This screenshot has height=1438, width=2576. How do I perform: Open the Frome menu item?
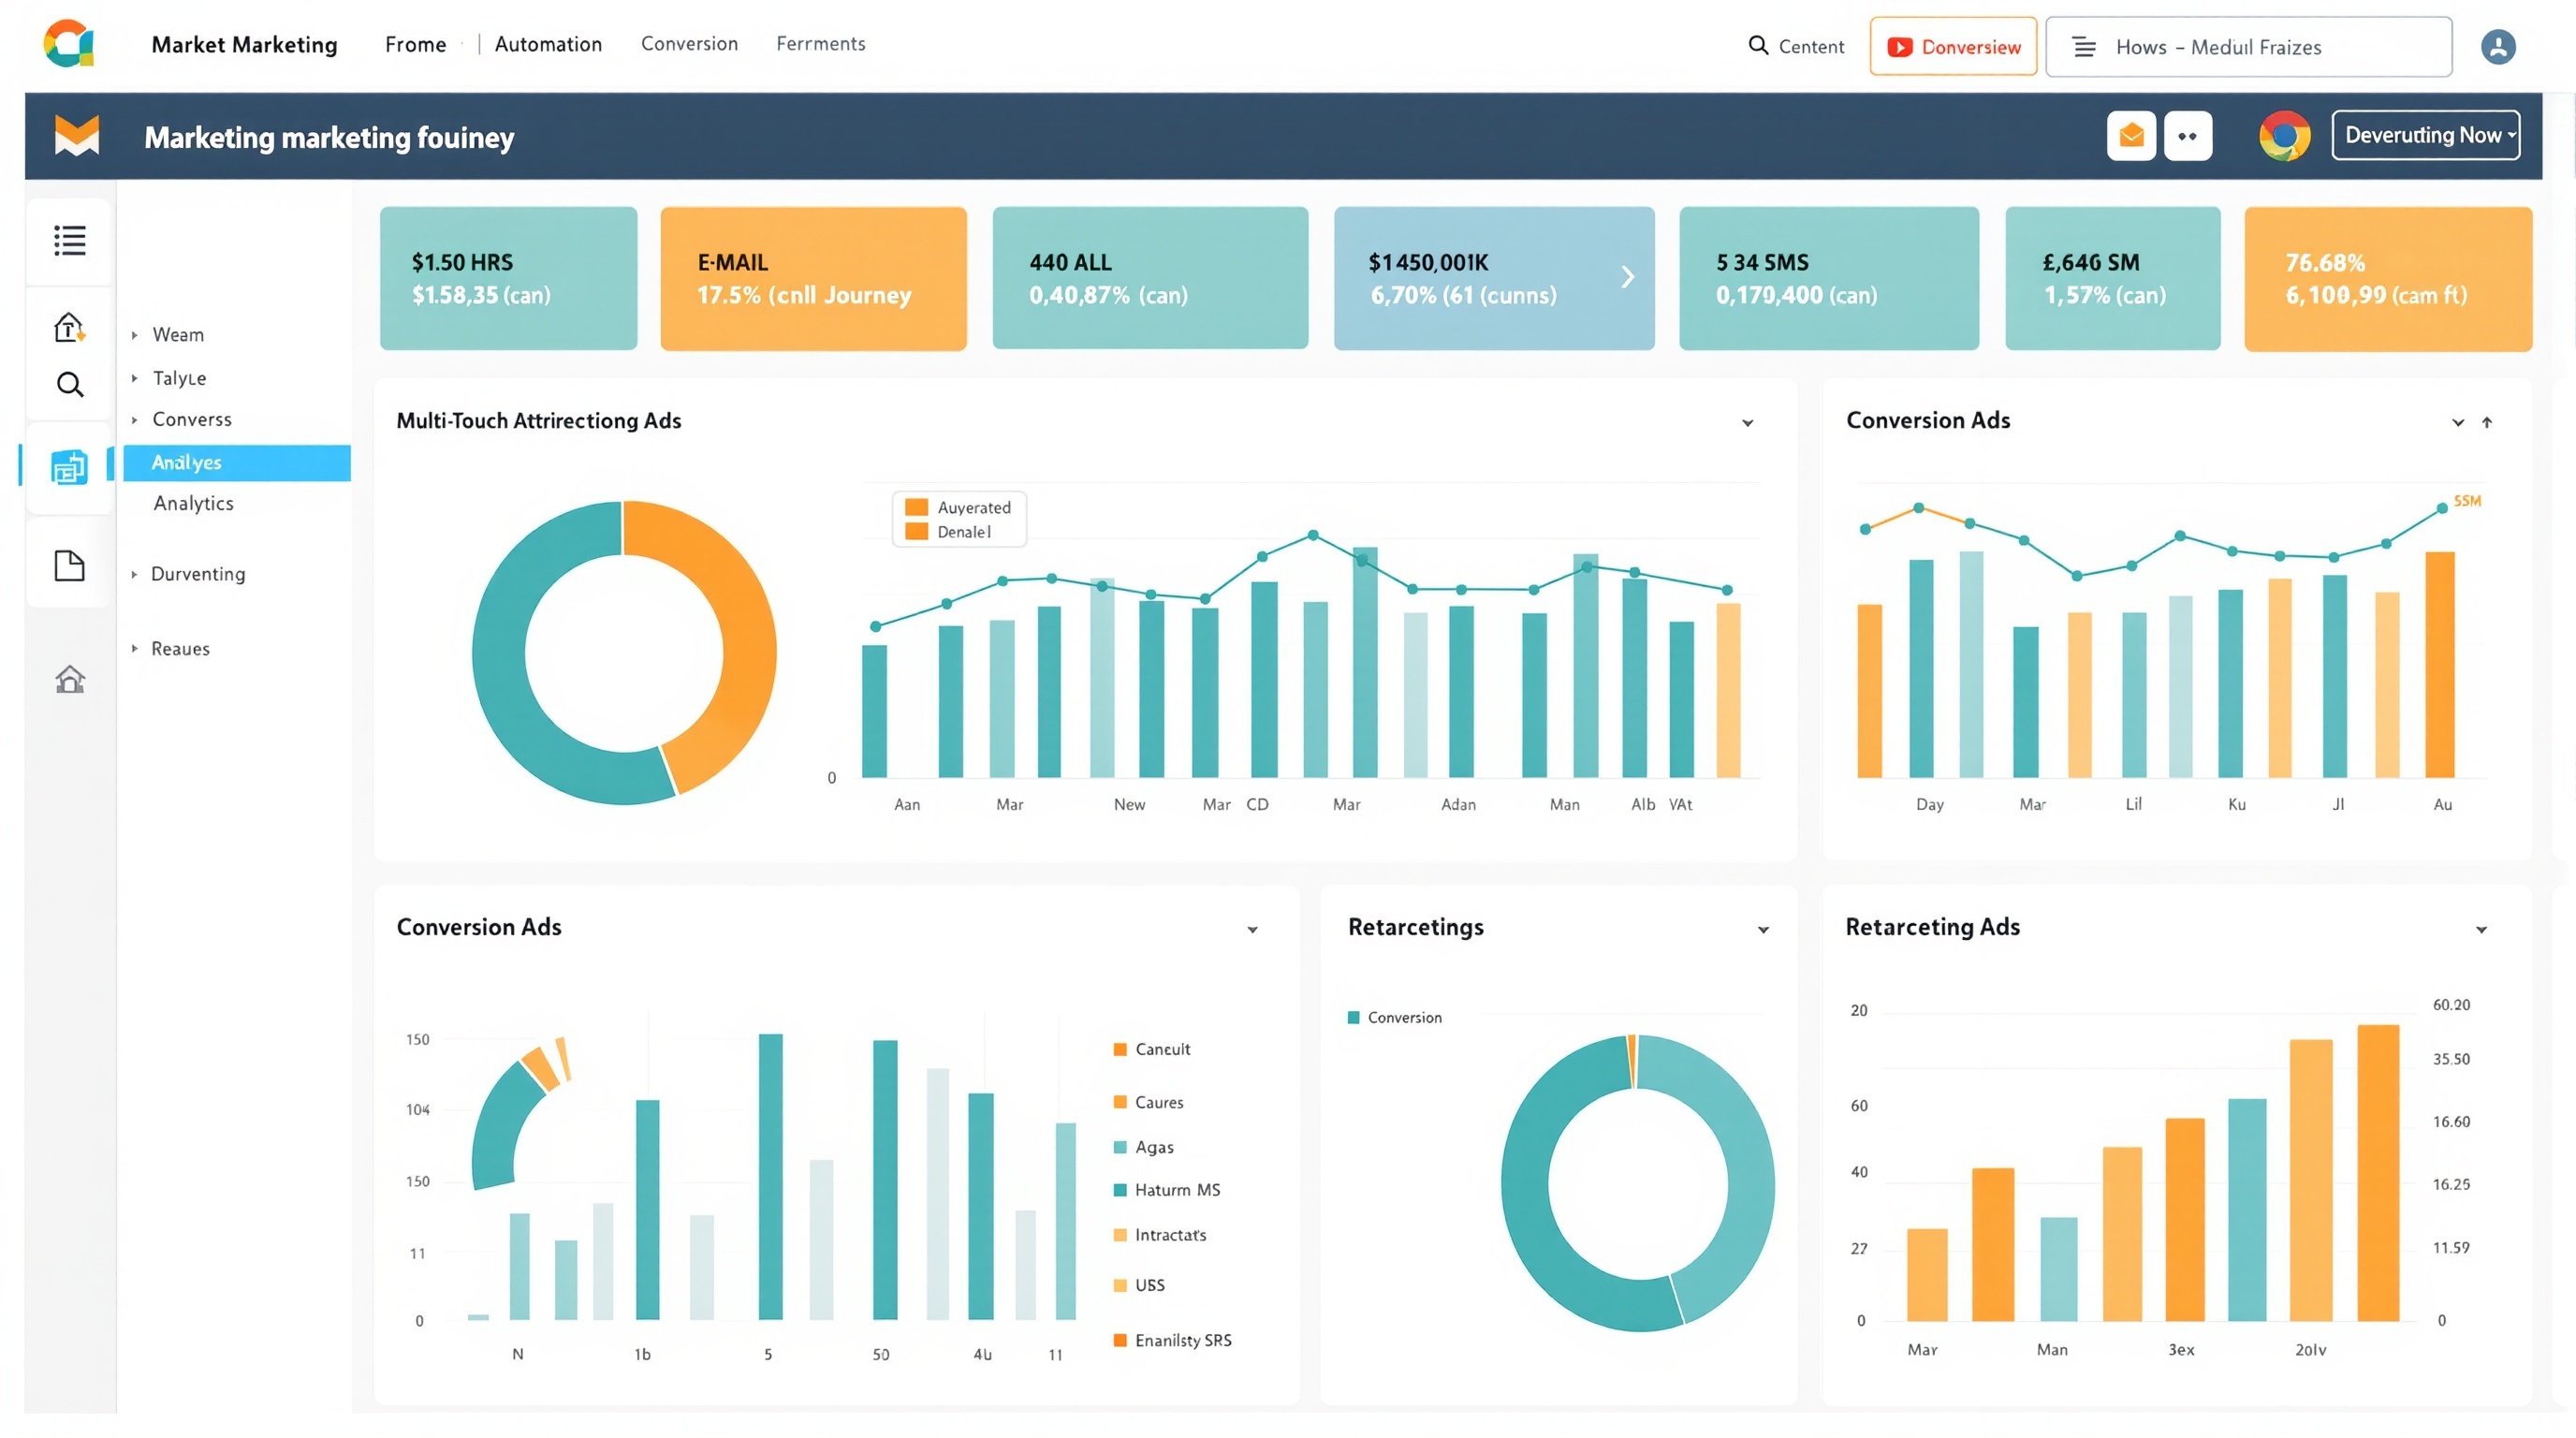[x=415, y=45]
